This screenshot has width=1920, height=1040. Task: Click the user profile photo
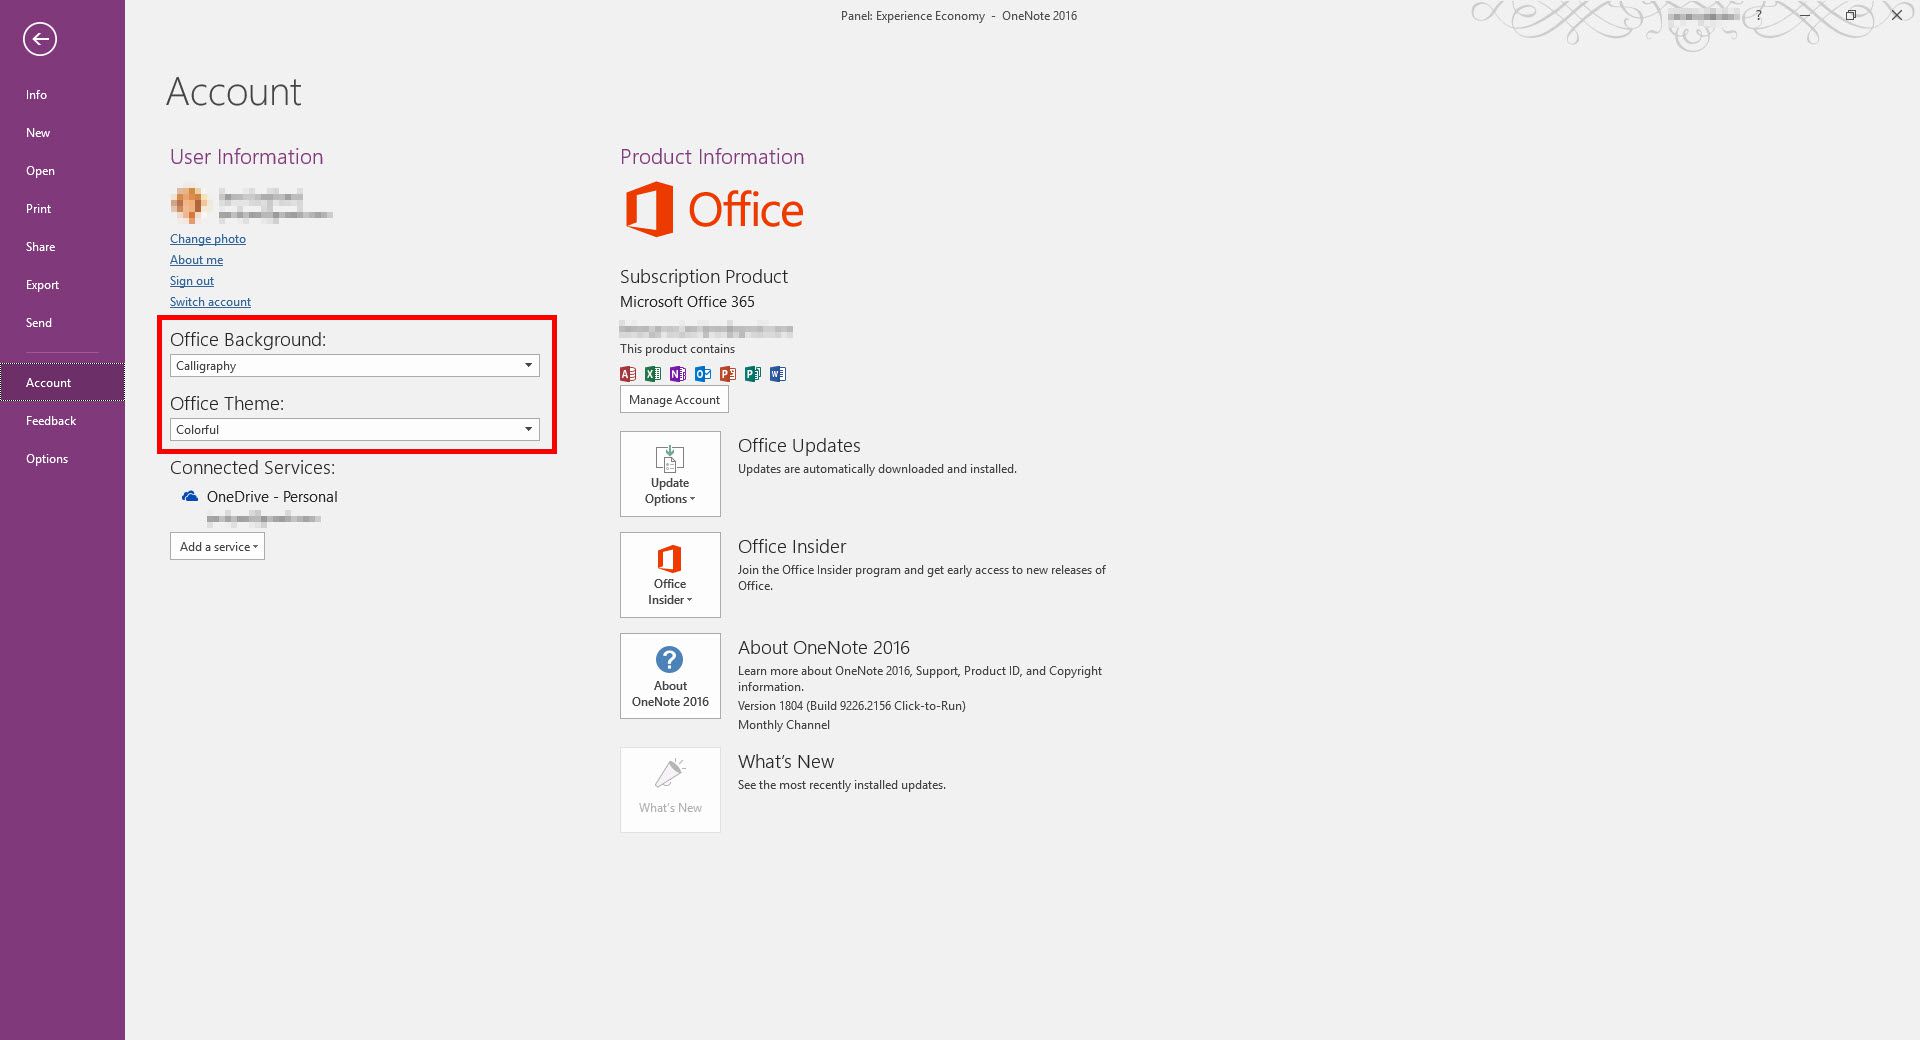click(x=189, y=204)
